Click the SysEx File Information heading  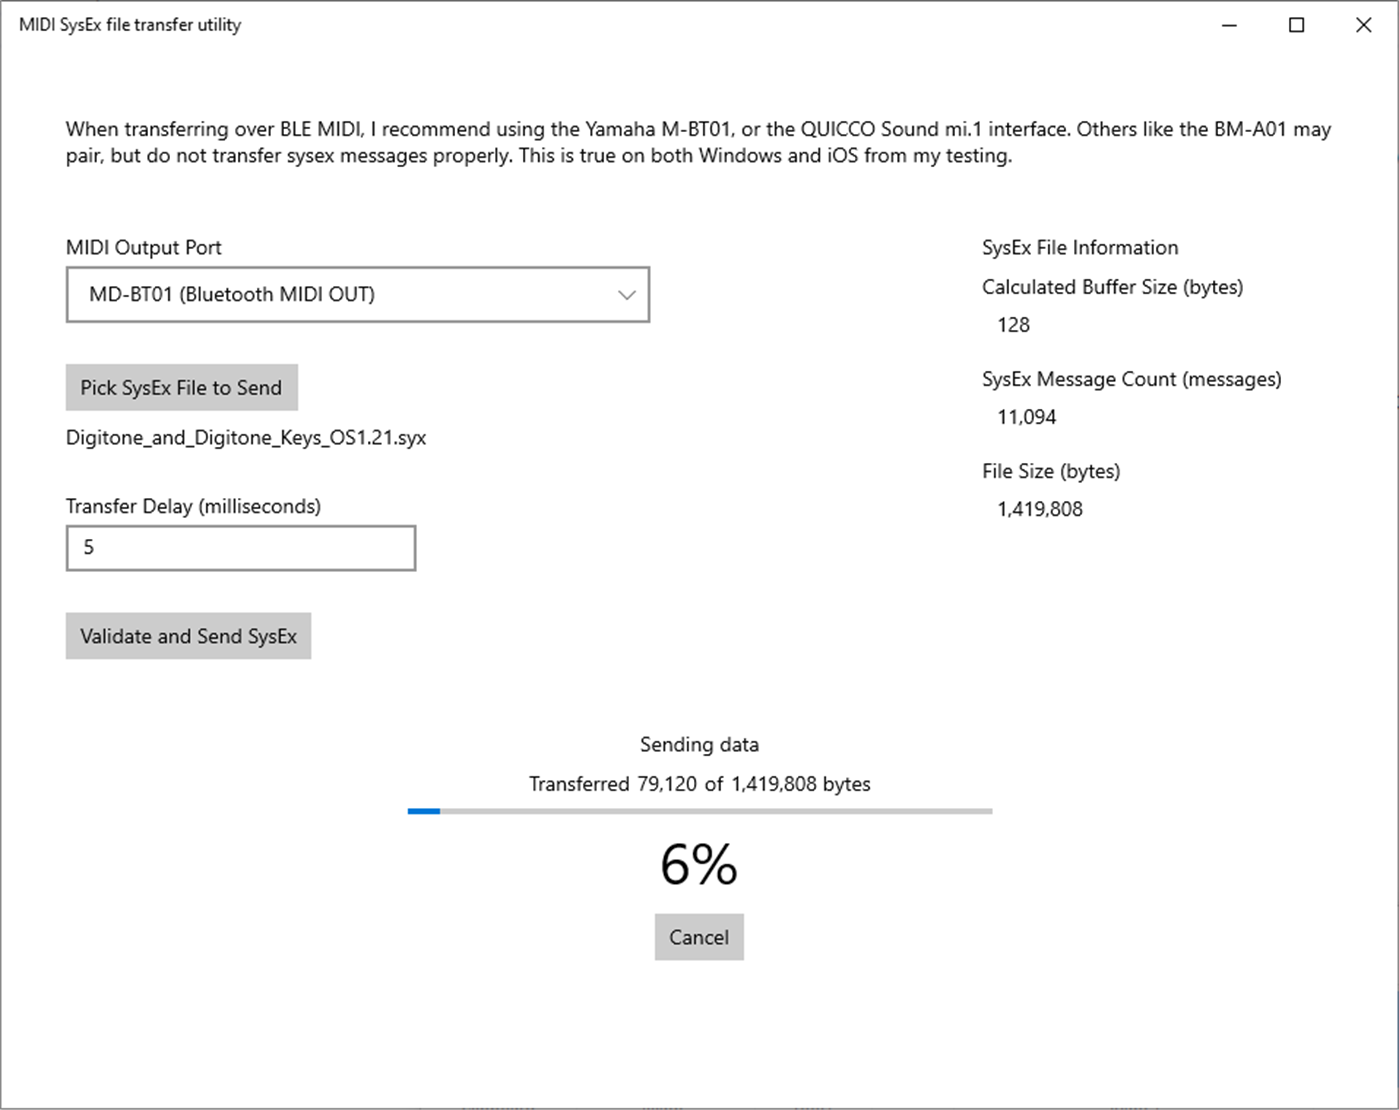point(1080,247)
